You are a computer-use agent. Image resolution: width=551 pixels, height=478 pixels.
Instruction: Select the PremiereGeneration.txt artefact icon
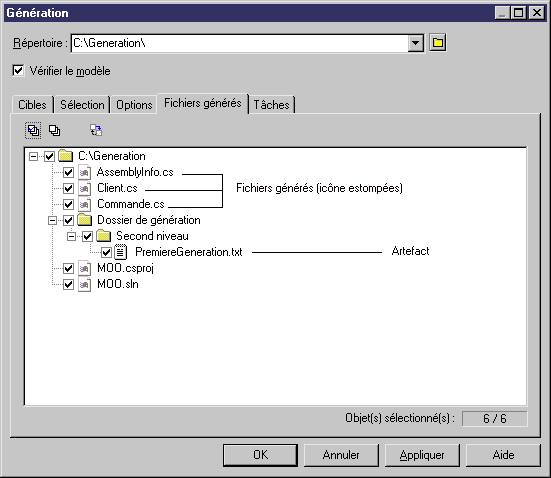click(121, 252)
